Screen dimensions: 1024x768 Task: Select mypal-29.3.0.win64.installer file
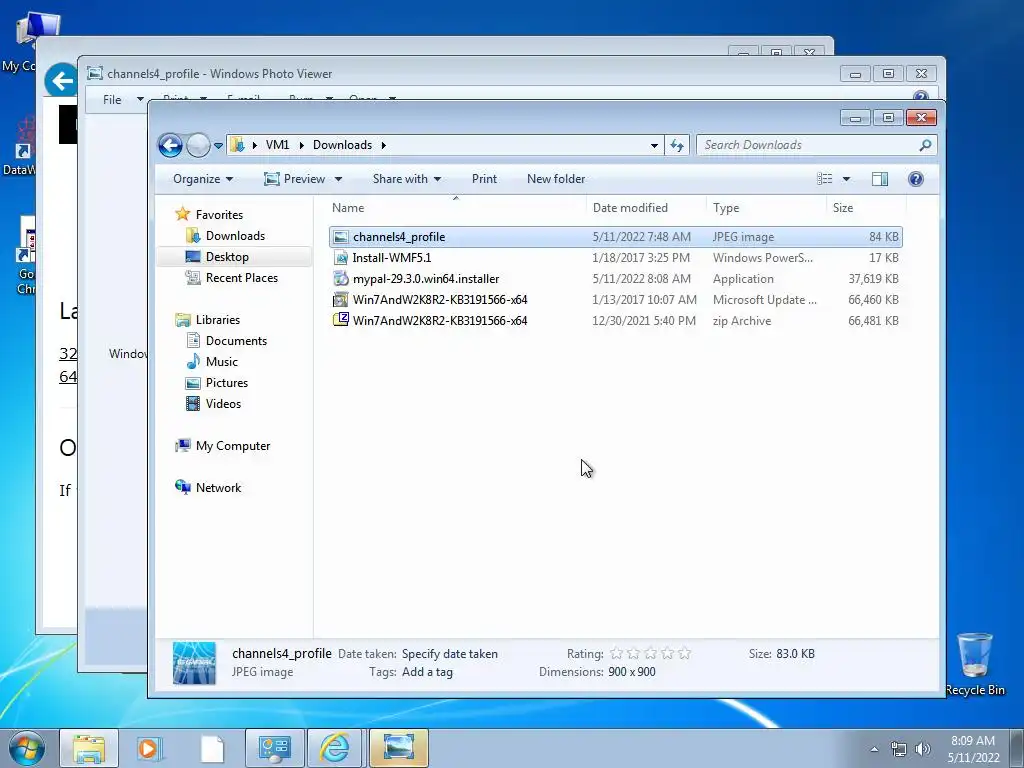click(x=616, y=279)
